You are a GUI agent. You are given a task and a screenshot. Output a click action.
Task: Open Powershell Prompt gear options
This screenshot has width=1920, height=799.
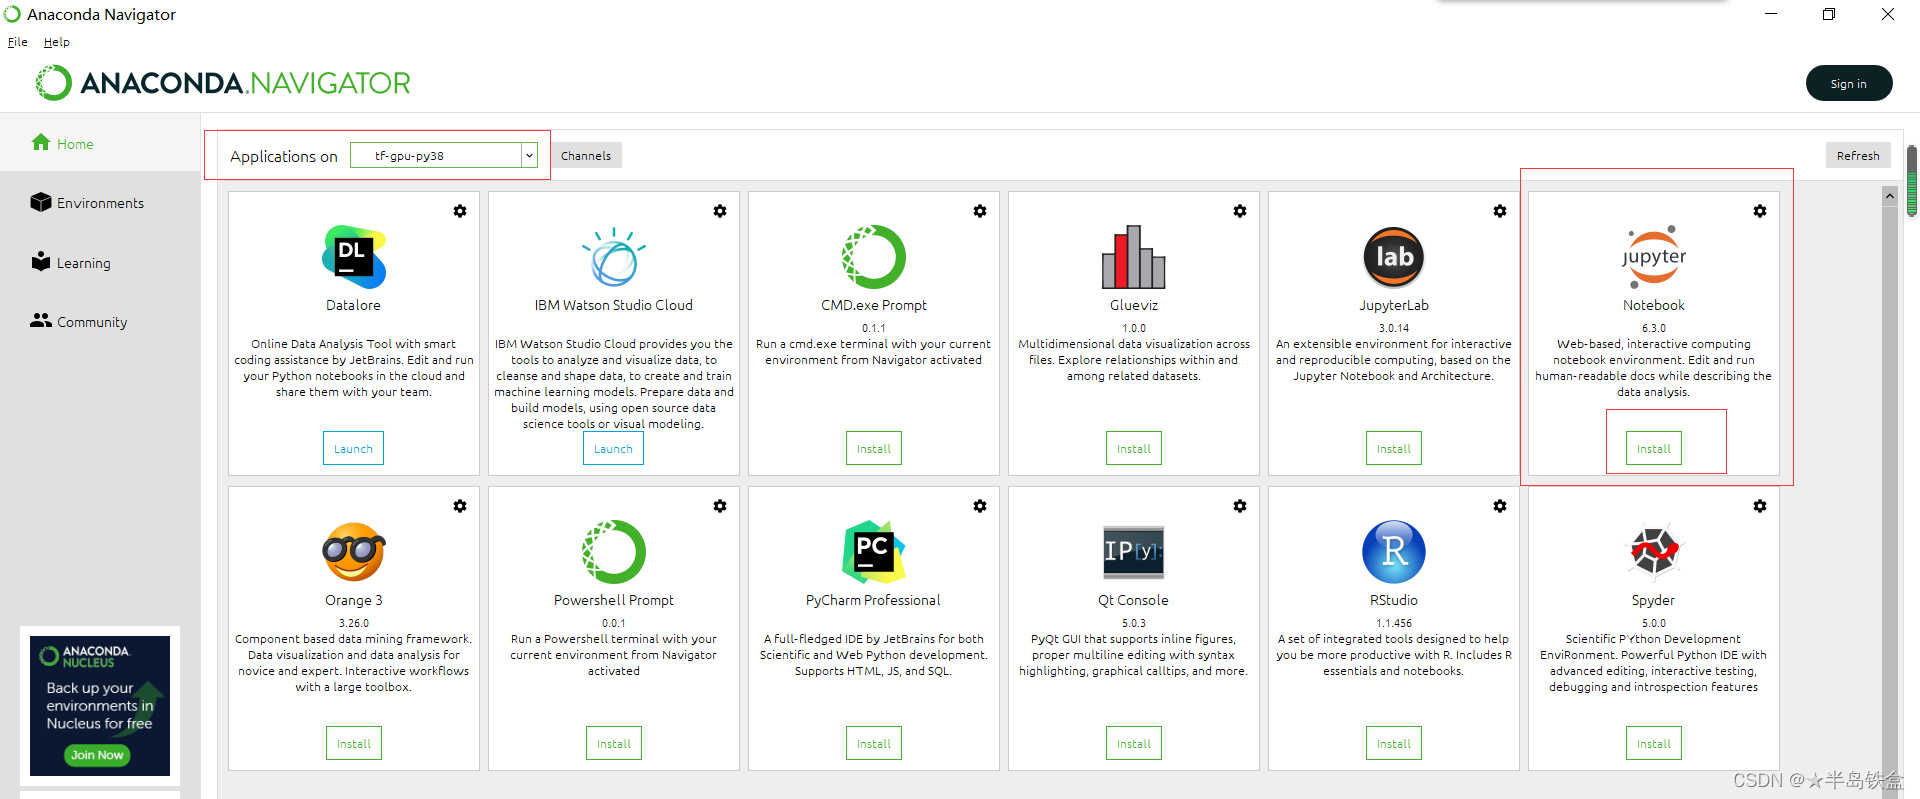[x=720, y=506]
